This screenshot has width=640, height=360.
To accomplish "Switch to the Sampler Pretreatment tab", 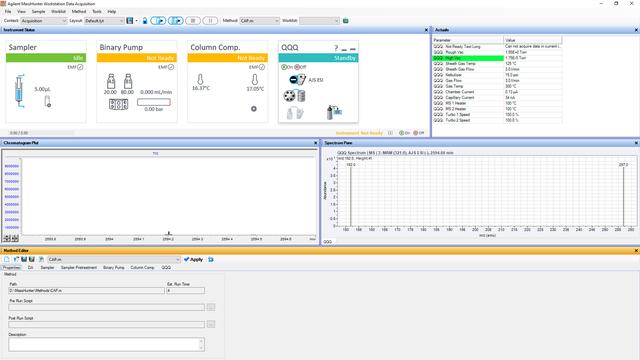I will [x=79, y=267].
